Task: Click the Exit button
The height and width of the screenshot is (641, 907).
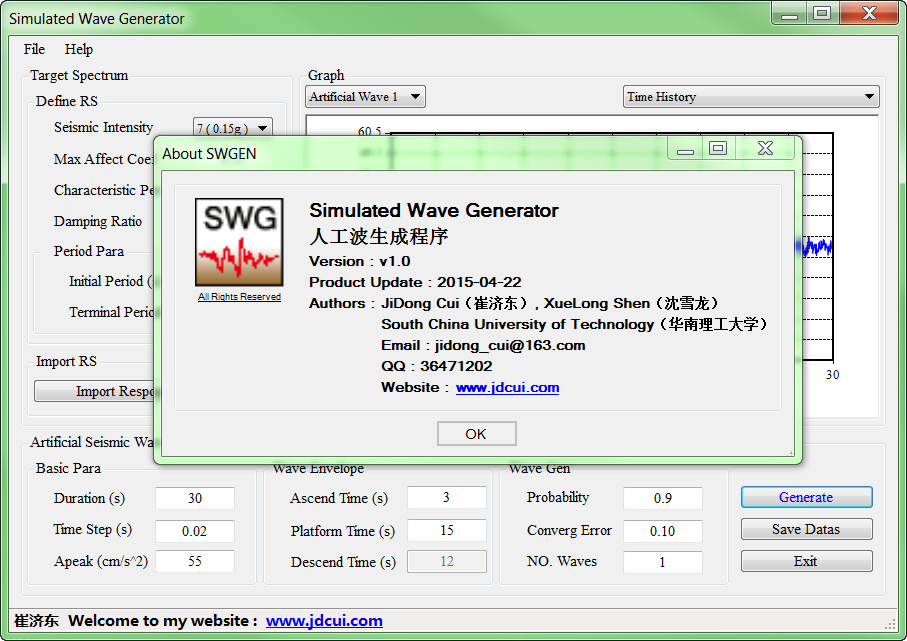Action: click(806, 561)
